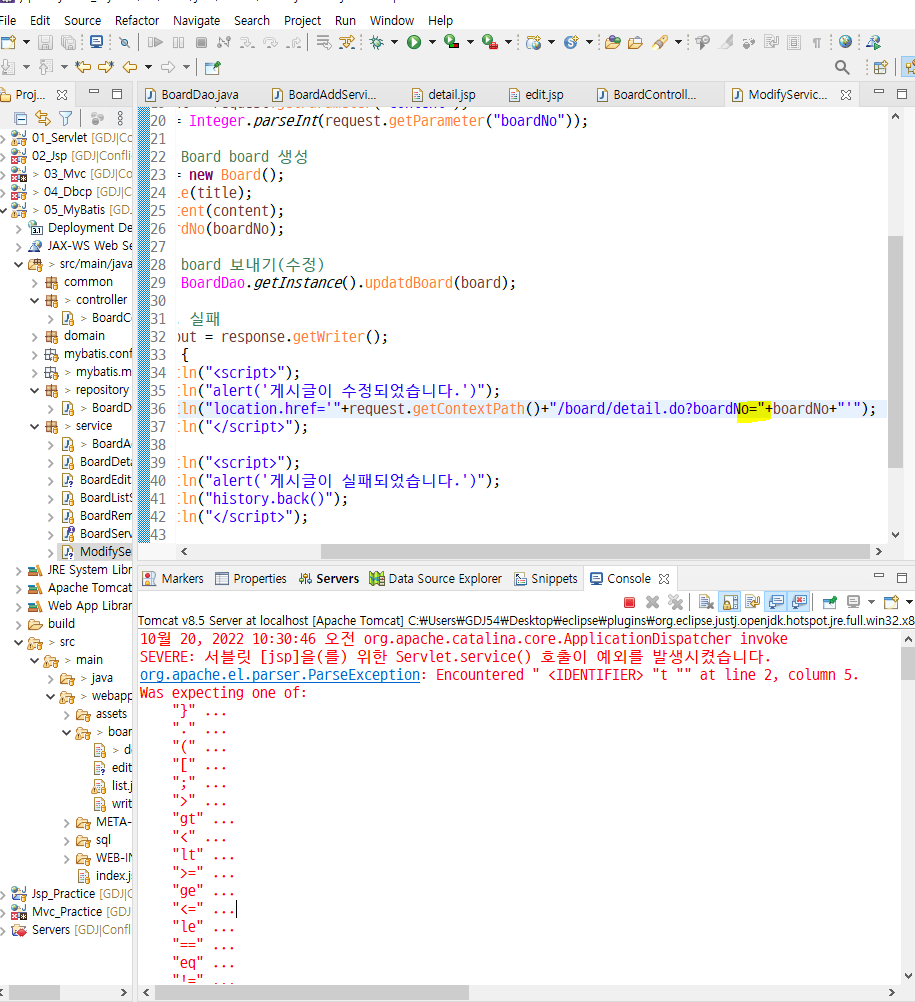Click the View Menu dots in Project Explorer
This screenshot has height=1002, width=915.
tap(120, 118)
